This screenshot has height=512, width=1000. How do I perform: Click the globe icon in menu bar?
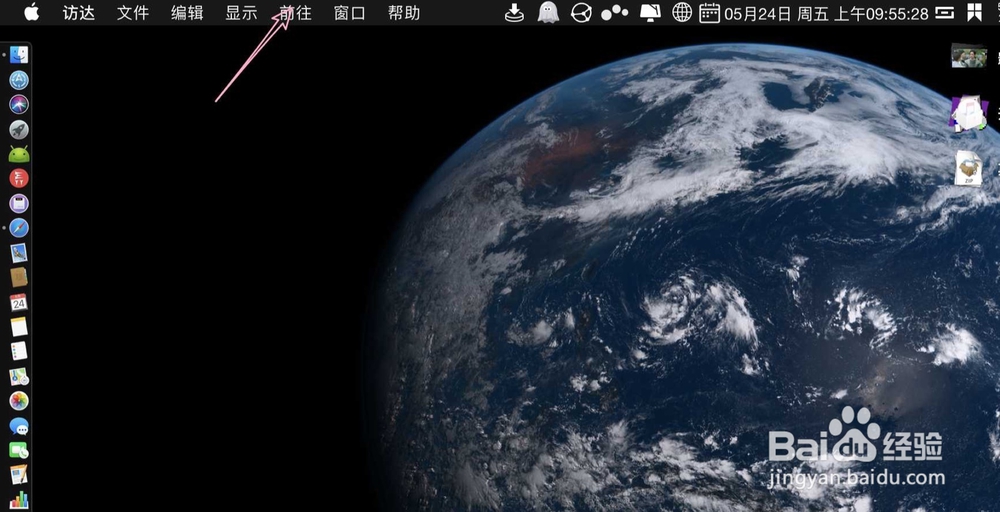[x=682, y=12]
